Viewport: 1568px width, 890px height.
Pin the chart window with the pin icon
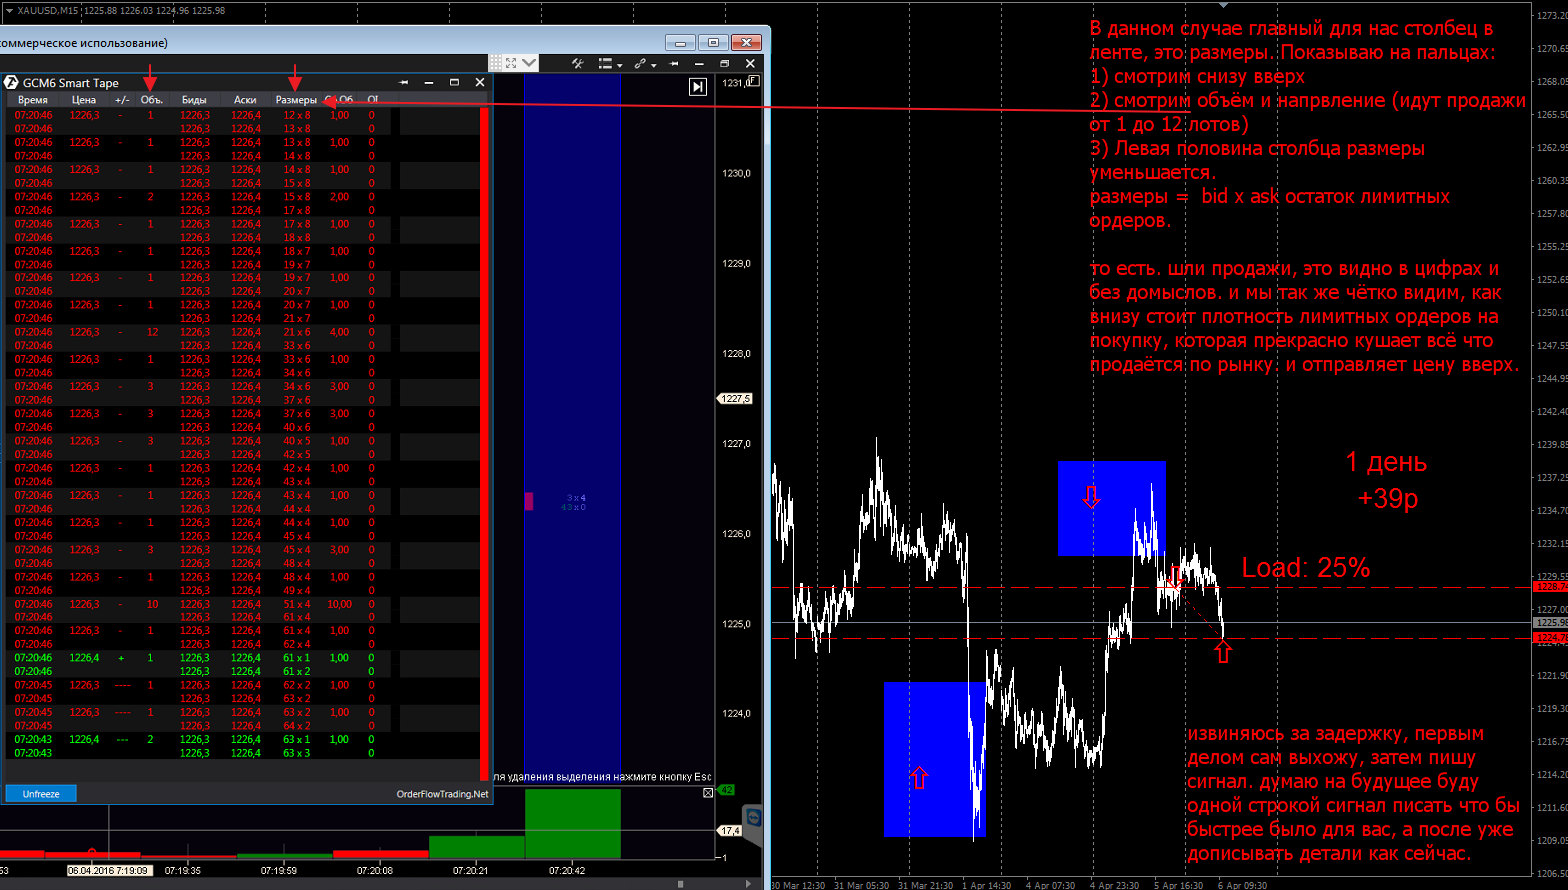[x=674, y=63]
